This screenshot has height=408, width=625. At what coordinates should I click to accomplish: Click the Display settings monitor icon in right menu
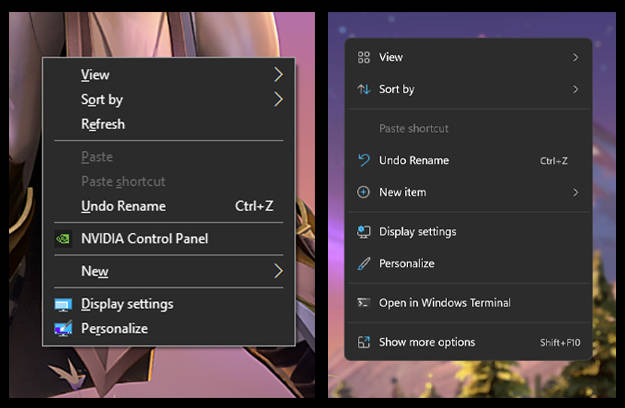click(x=364, y=231)
